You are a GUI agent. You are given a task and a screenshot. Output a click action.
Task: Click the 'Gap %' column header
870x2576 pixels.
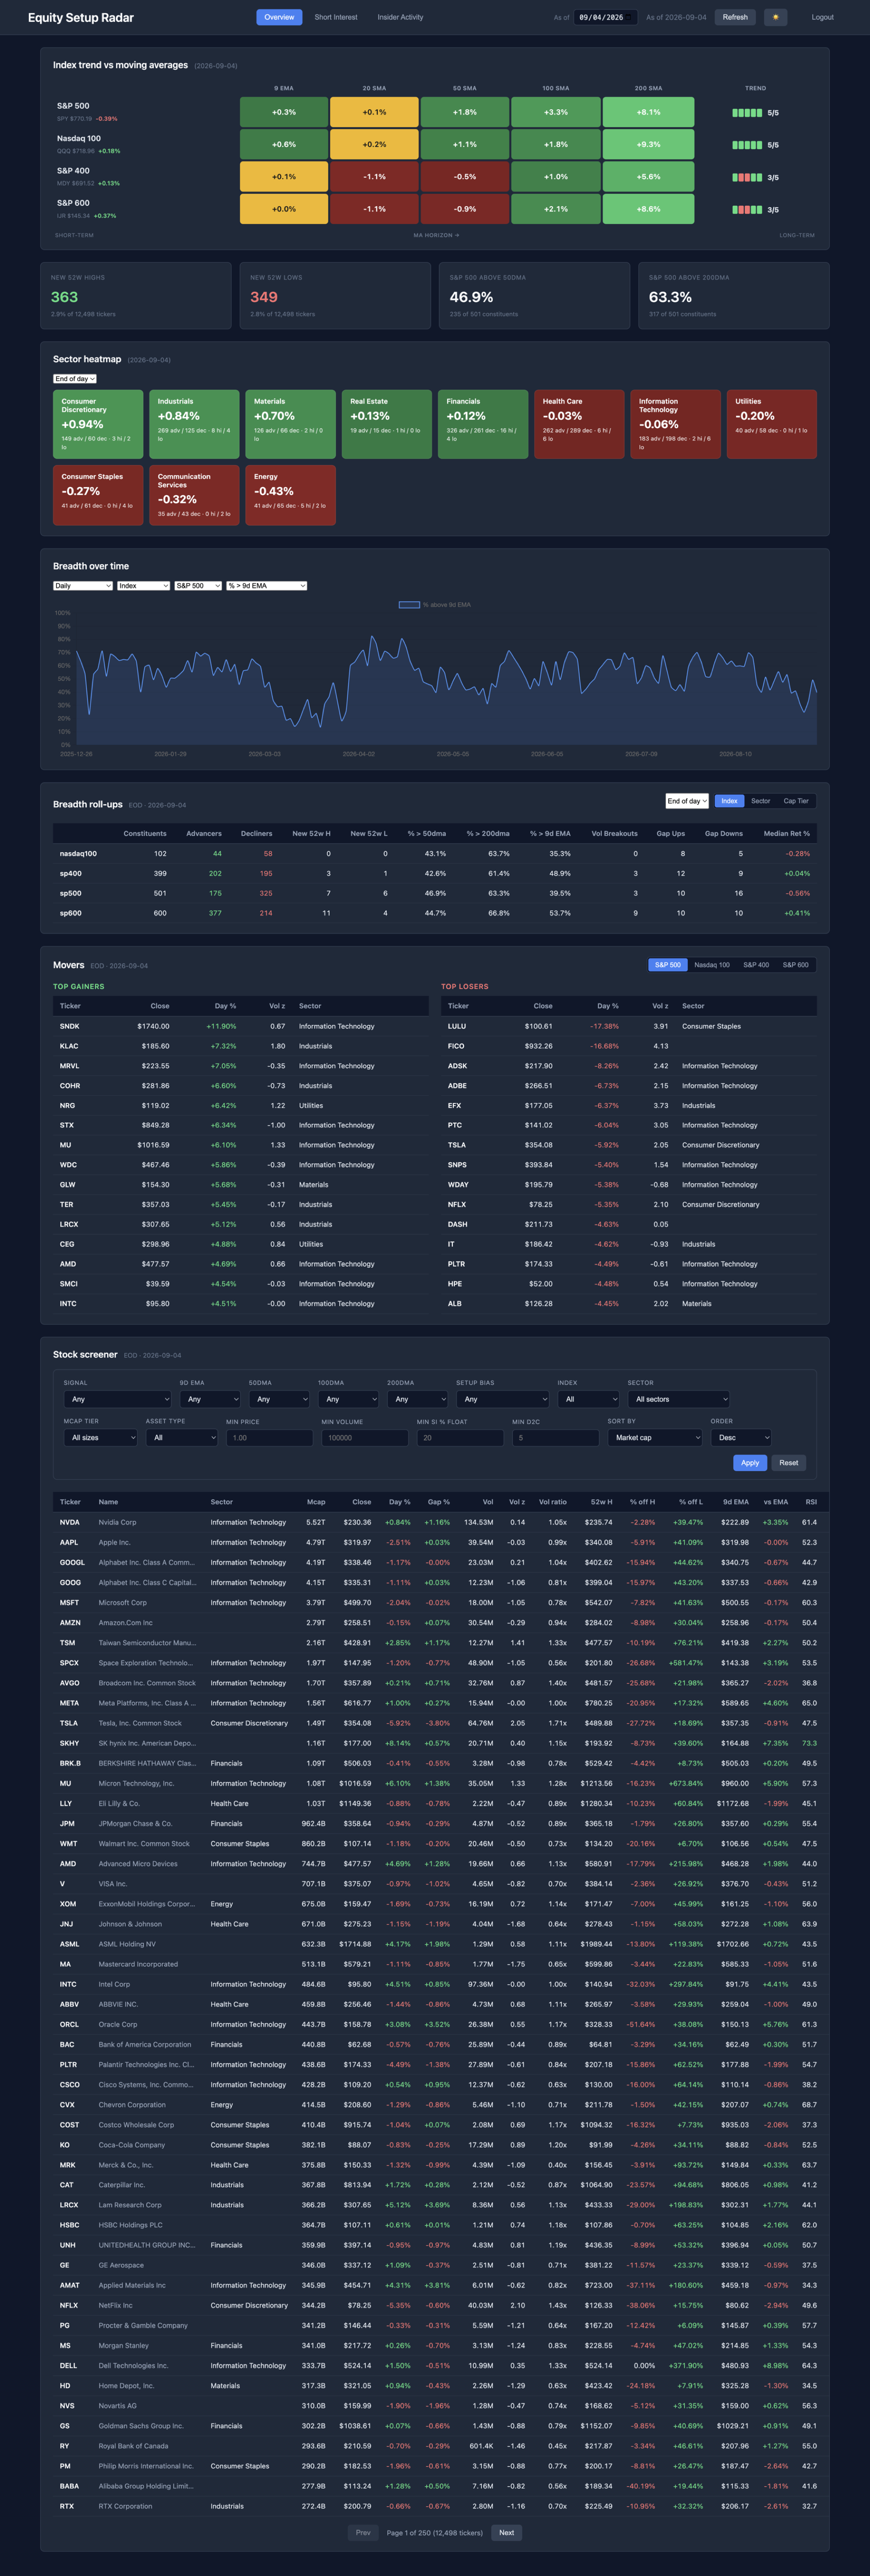click(x=439, y=1502)
